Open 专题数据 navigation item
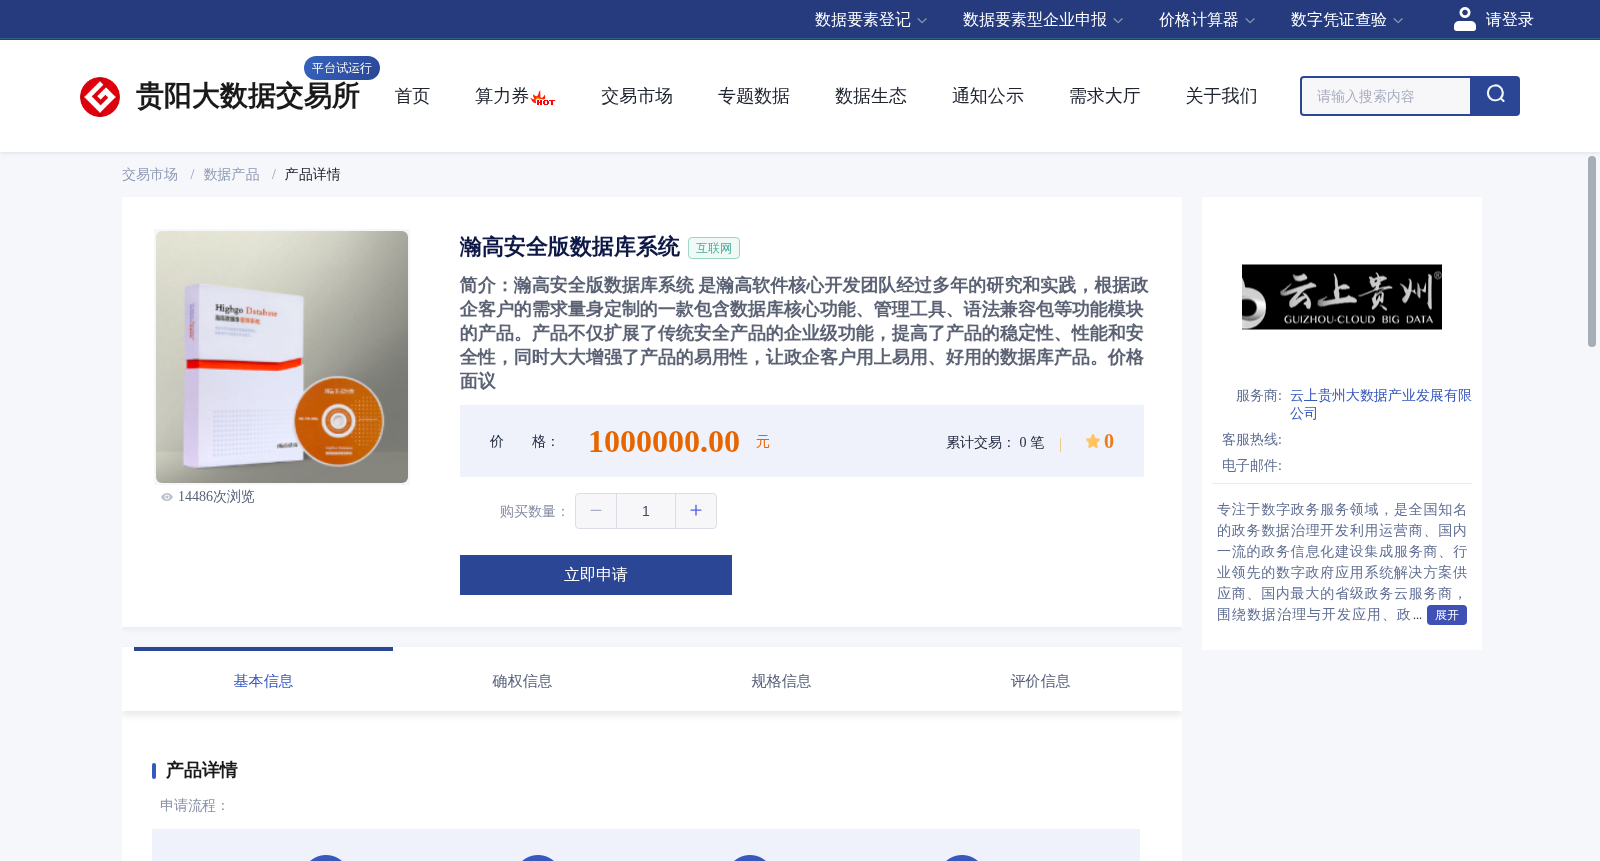Viewport: 1600px width, 861px height. click(x=754, y=96)
